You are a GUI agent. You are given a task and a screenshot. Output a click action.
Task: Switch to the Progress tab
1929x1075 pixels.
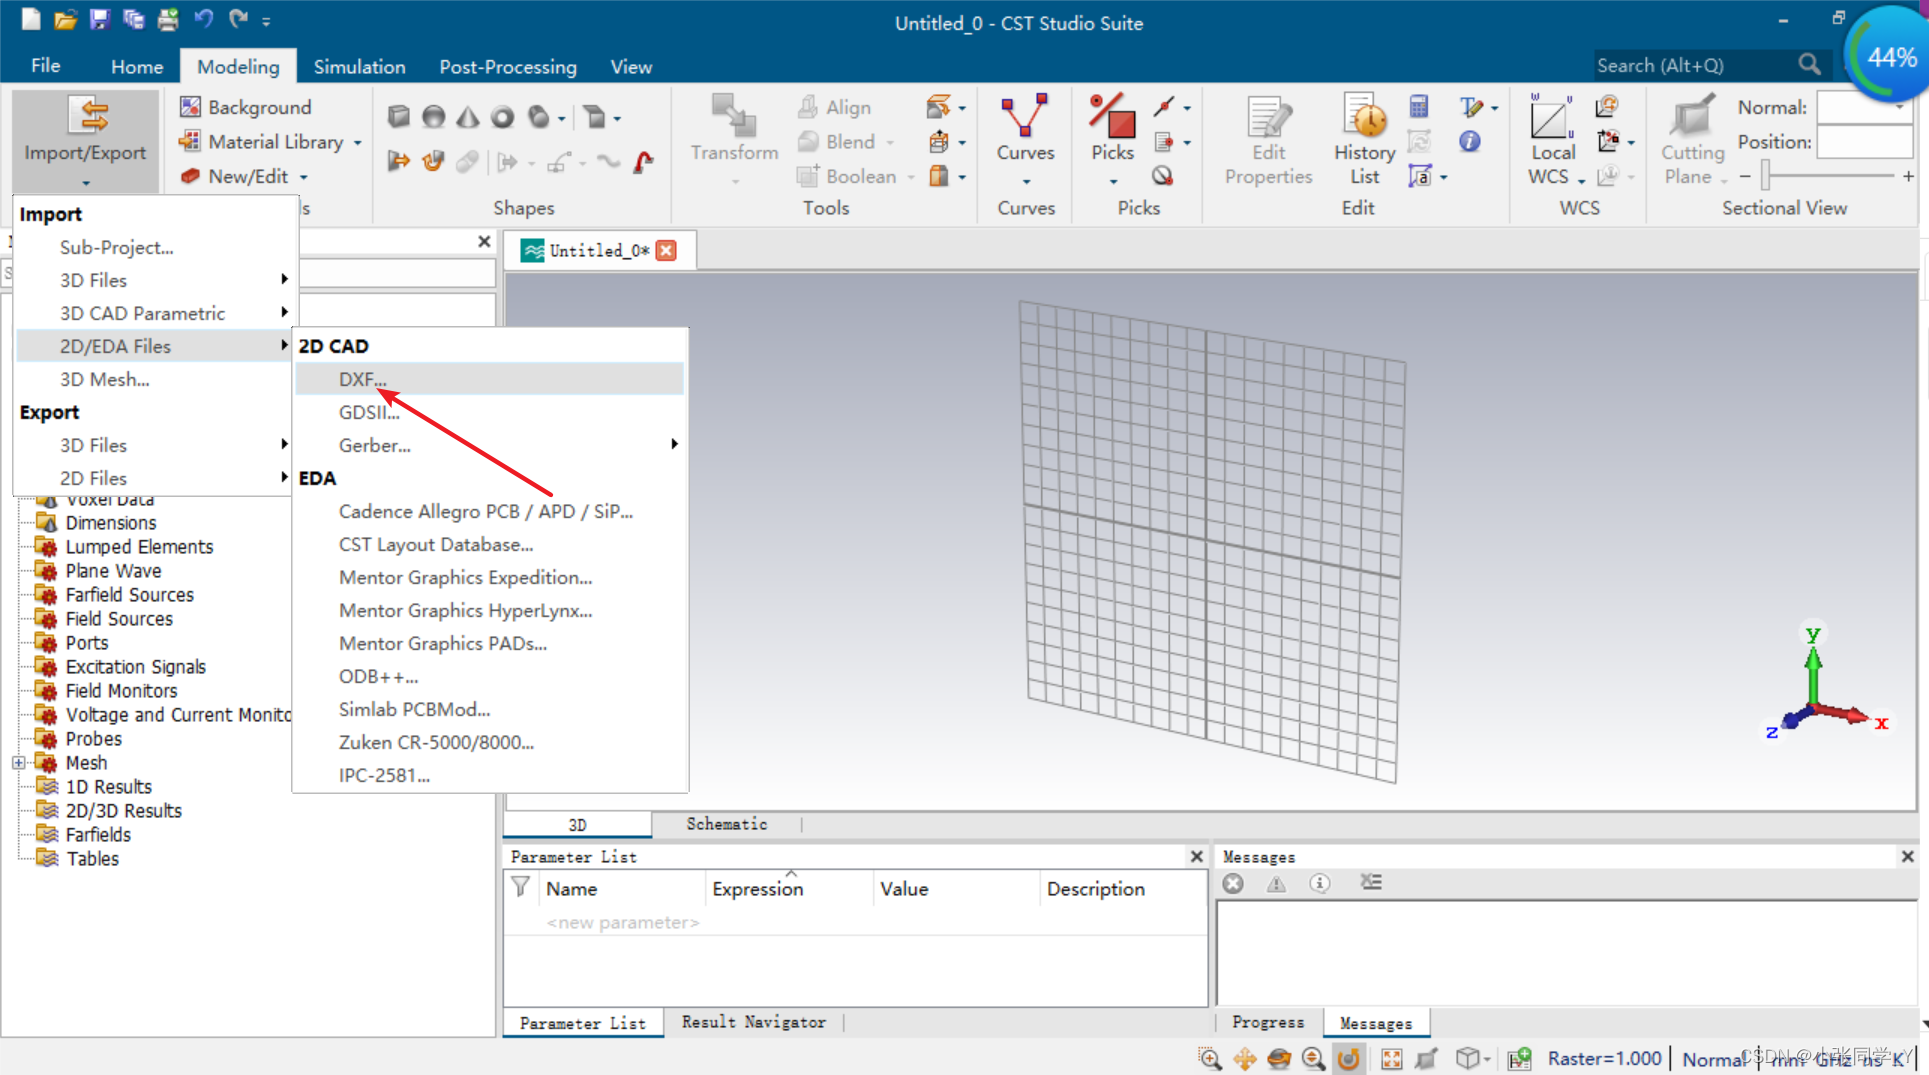[x=1268, y=1022]
